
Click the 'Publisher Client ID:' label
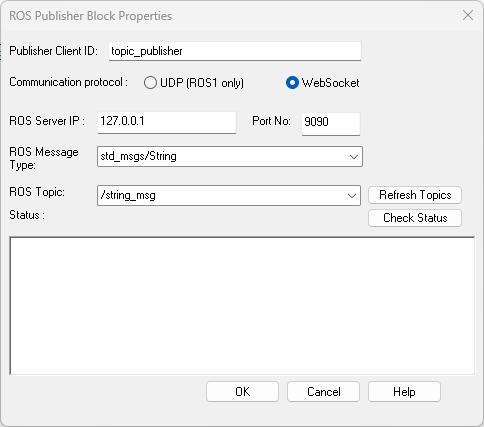click(53, 51)
